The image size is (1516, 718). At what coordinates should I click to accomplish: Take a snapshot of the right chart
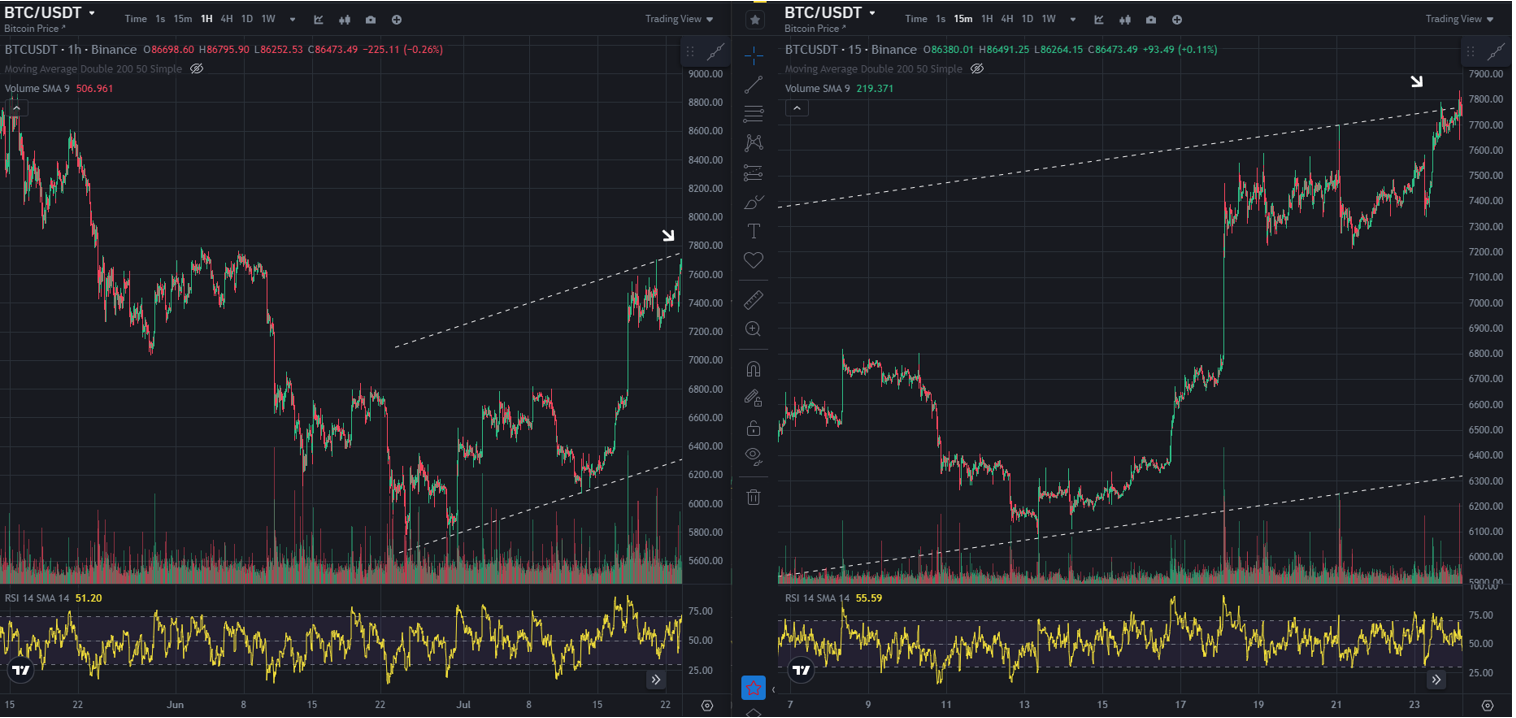point(1151,19)
